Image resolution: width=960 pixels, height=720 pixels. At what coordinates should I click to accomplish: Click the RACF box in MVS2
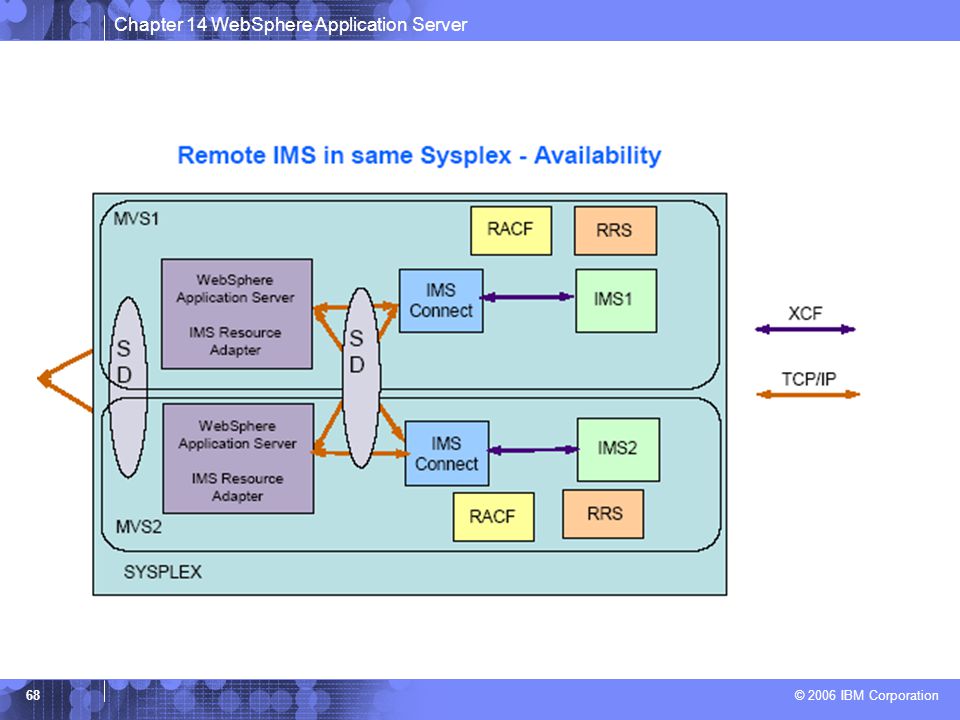click(x=493, y=517)
